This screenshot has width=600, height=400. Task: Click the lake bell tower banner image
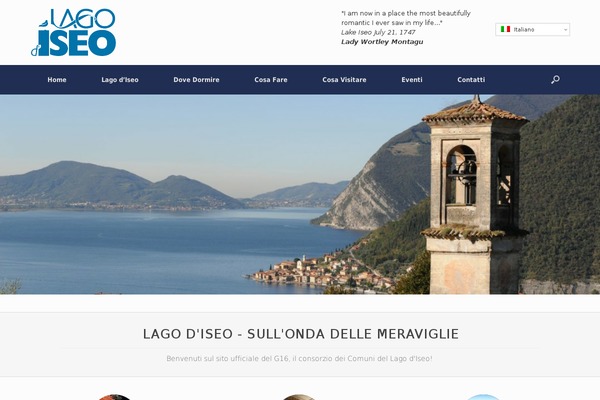tap(300, 194)
